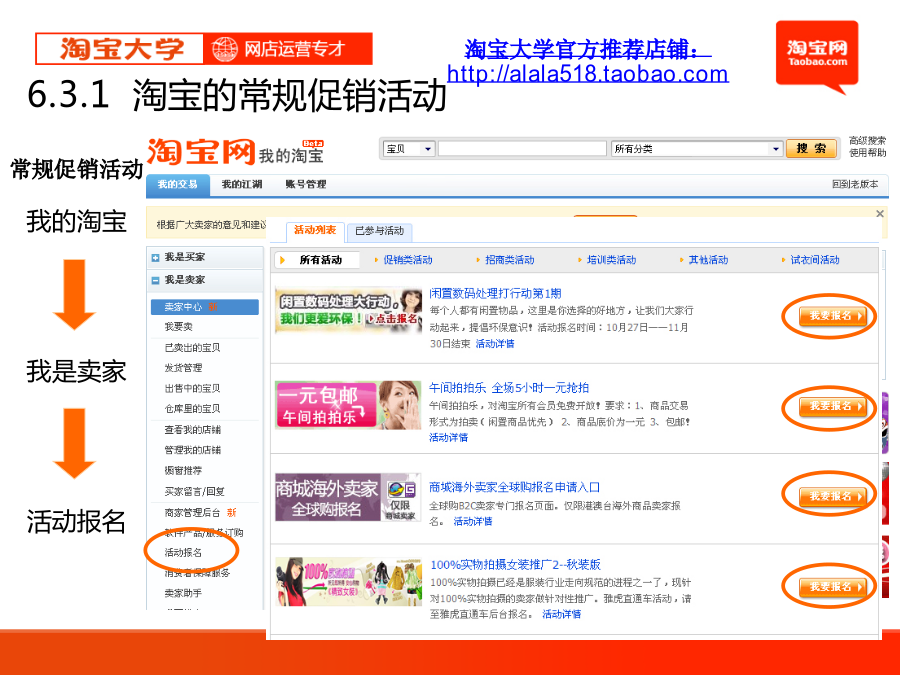Click 我要报名 for 全球购 activity

pos(833,496)
